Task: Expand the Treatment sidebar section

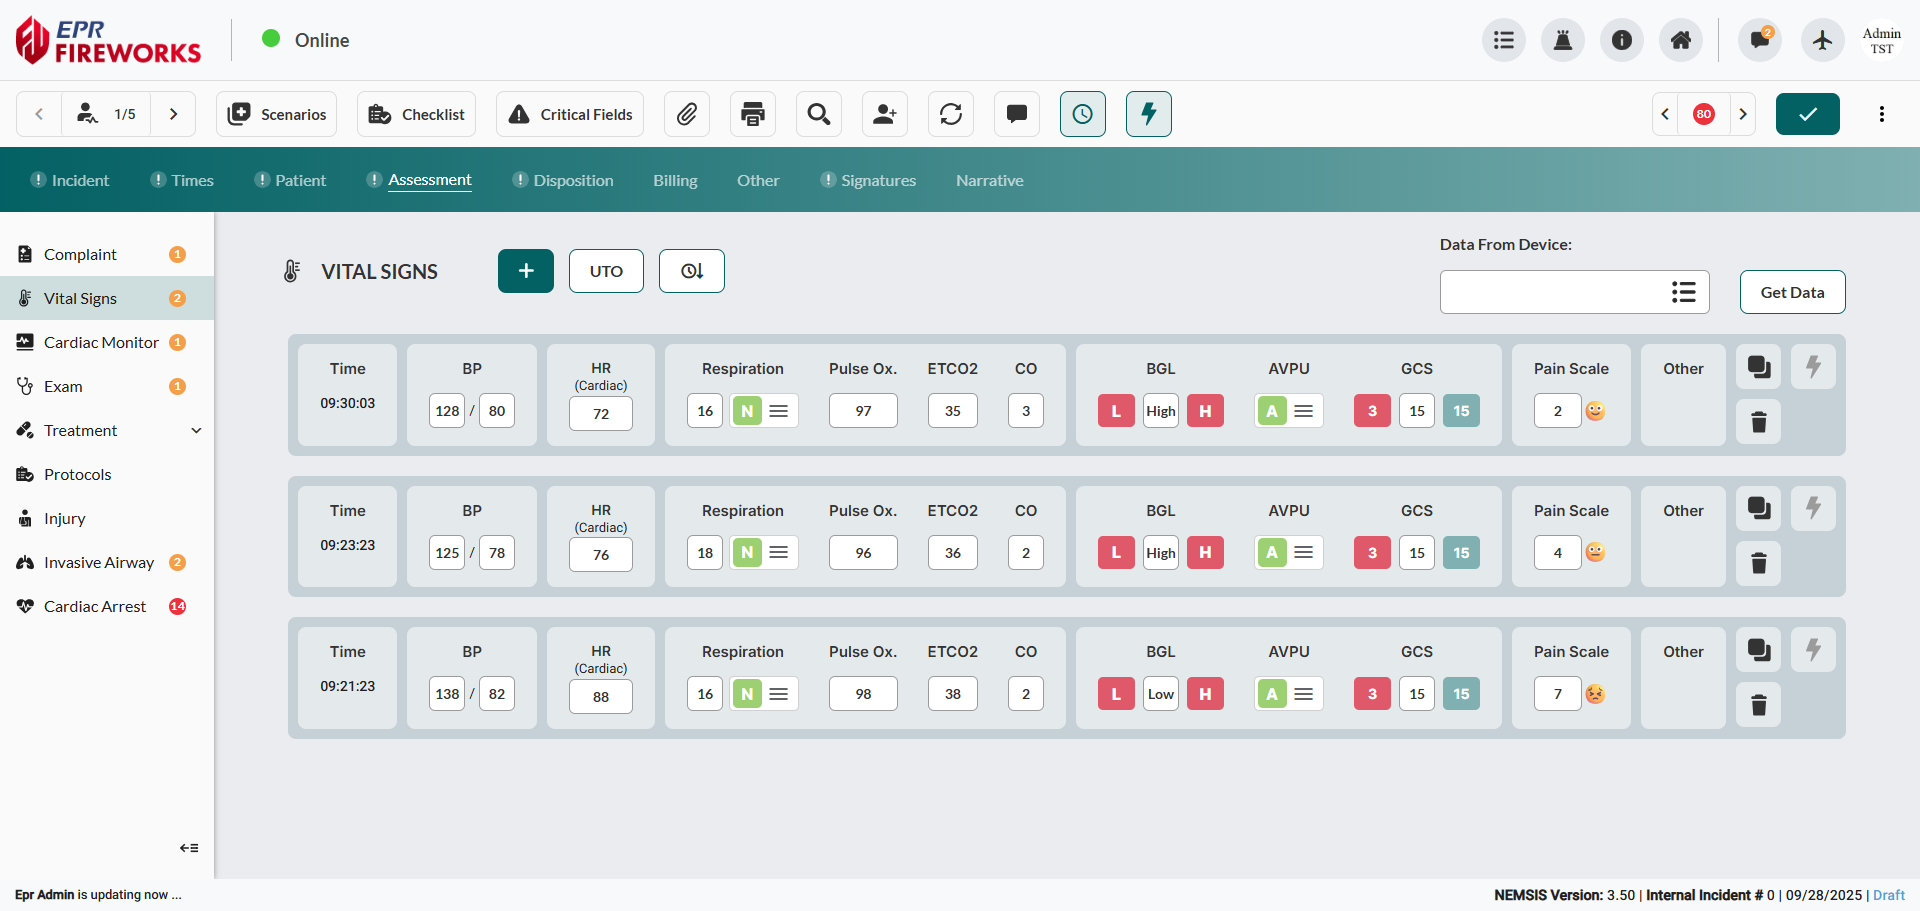Action: point(196,430)
